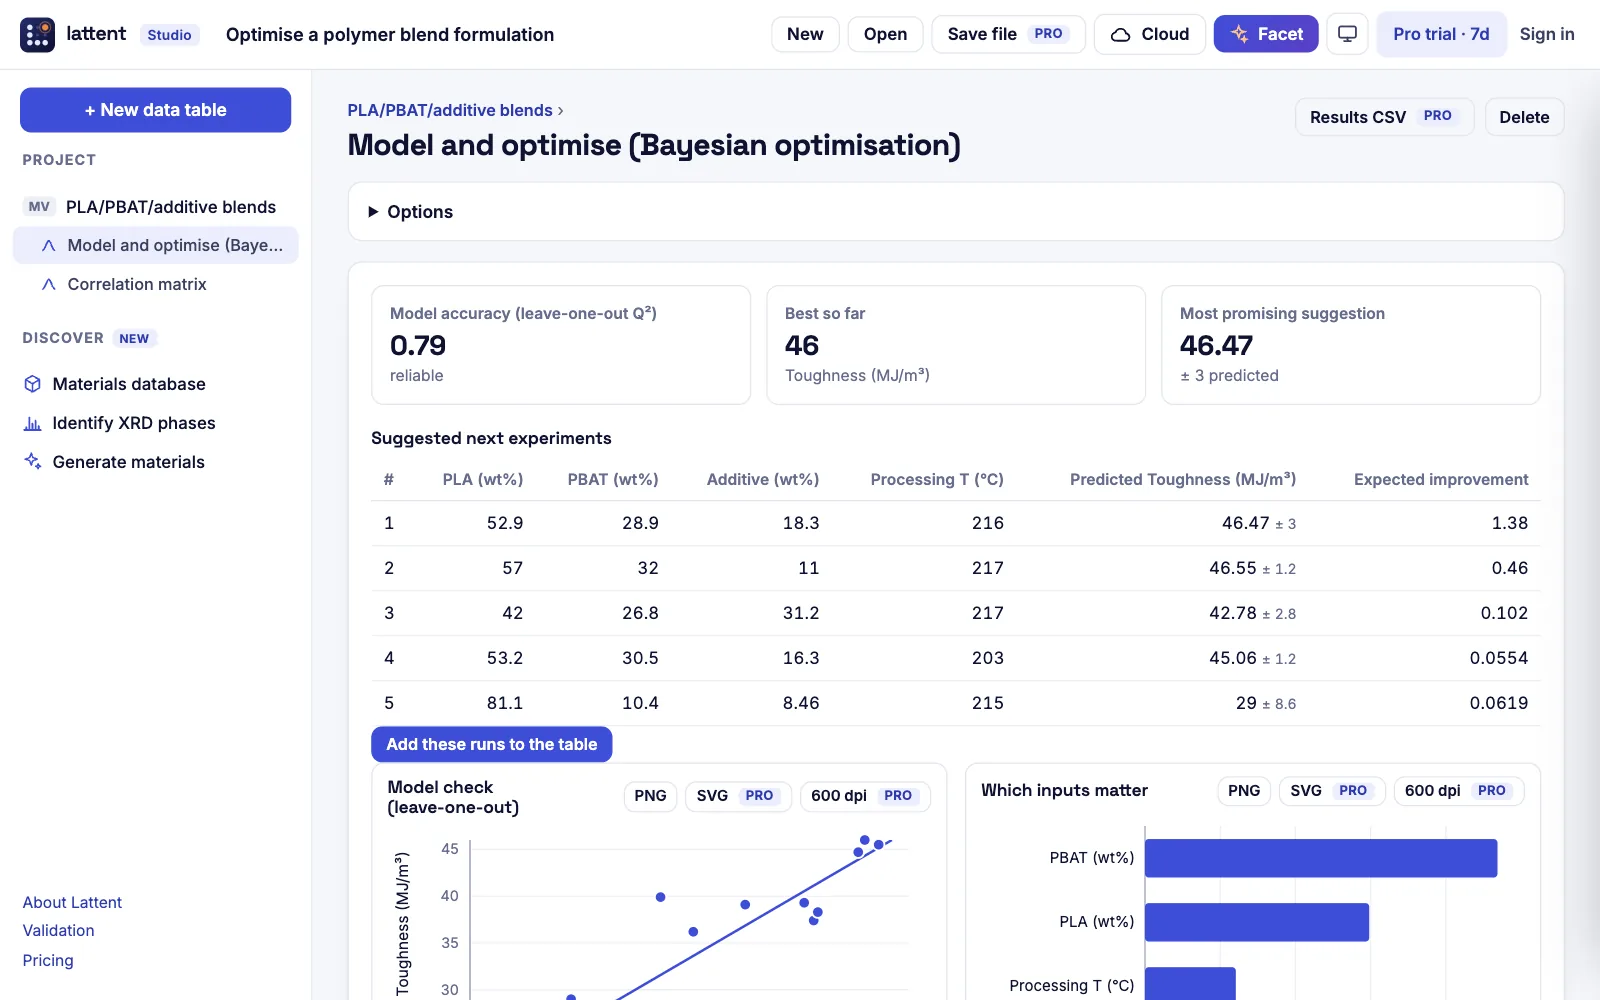This screenshot has height=1000, width=1600.
Task: Click the PBAT (wt%) importance bar
Action: coord(1321,858)
